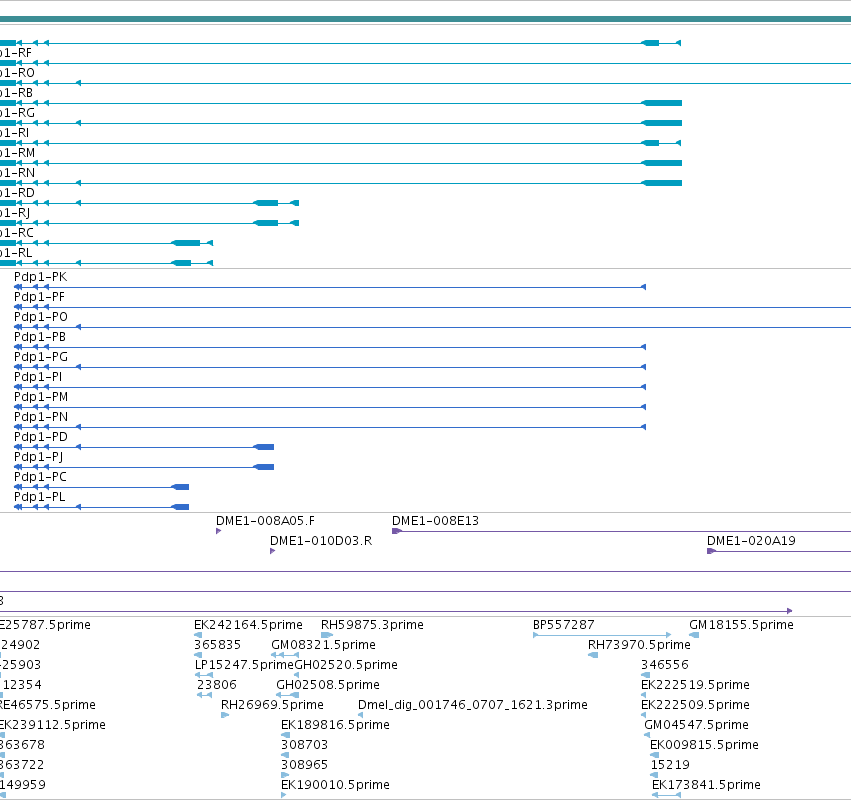Click the Dmel_dig_001746_0707_1621.3prime label
Screen dimensions: 851x800
pos(473,705)
